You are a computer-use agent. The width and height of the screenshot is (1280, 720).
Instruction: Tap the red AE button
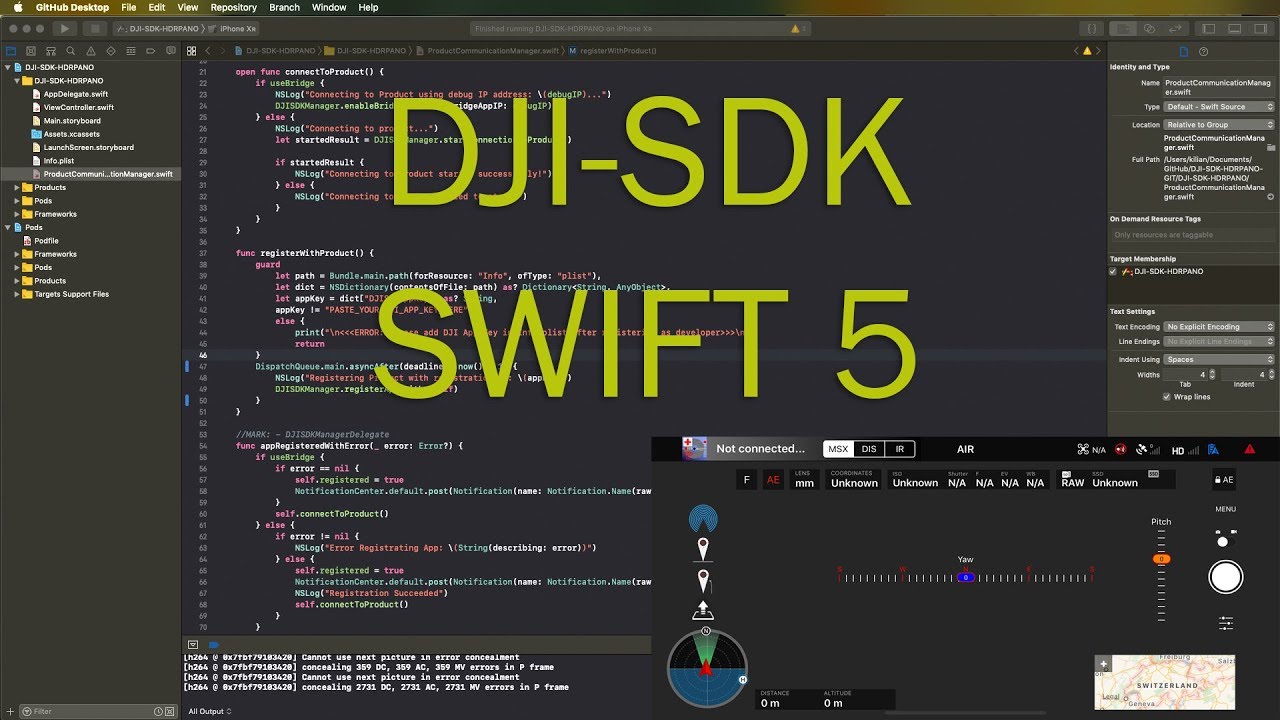(773, 481)
